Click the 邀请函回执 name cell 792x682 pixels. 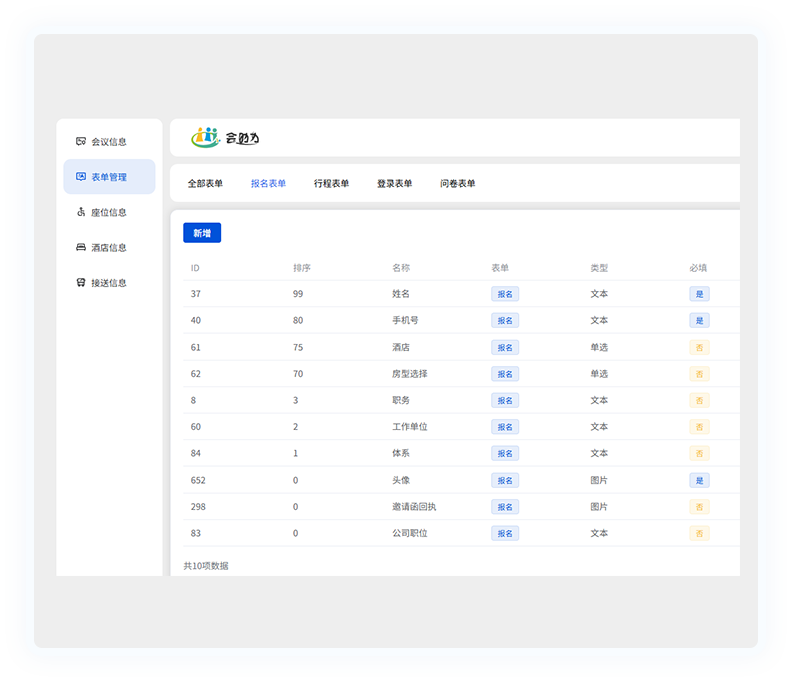[x=414, y=507]
